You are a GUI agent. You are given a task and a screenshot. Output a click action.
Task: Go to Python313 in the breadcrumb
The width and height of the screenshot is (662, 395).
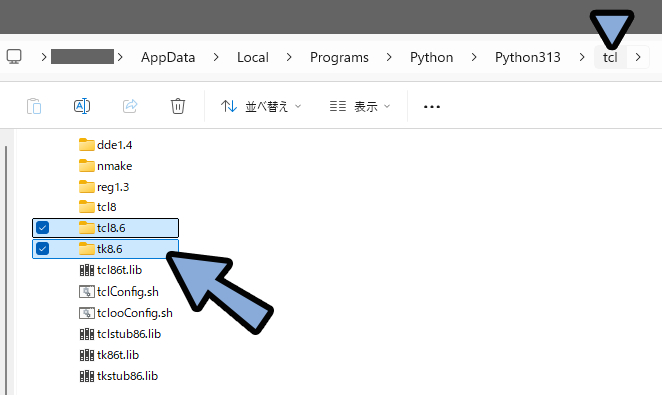[527, 57]
